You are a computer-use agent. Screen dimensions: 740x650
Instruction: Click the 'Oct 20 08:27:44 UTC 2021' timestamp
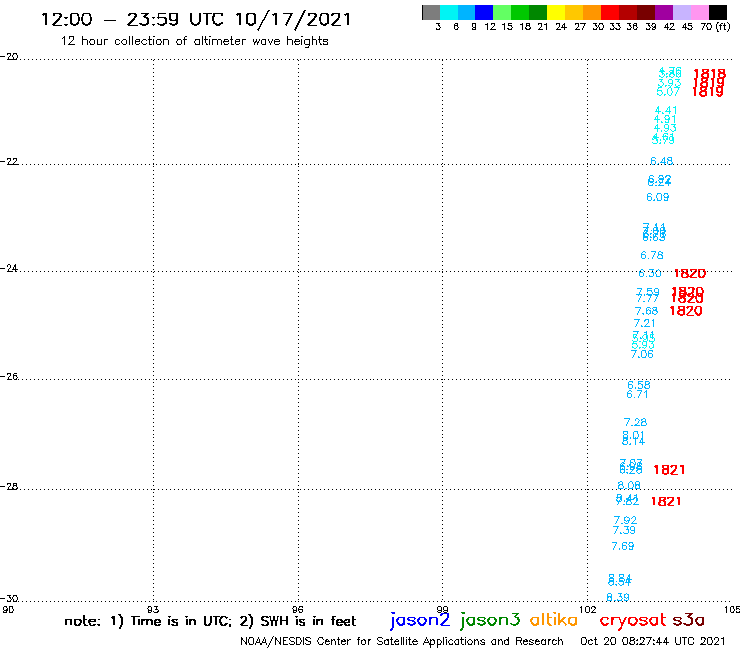[652, 641]
